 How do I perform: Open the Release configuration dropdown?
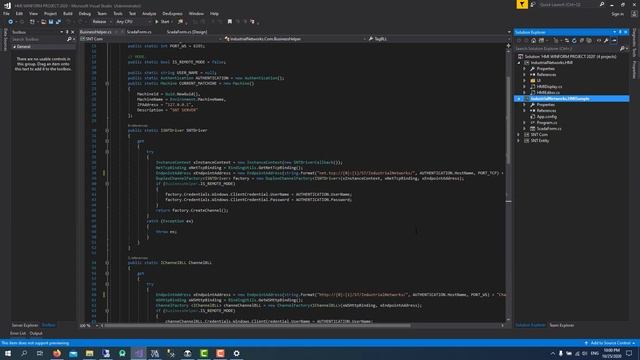pyautogui.click(x=102, y=22)
